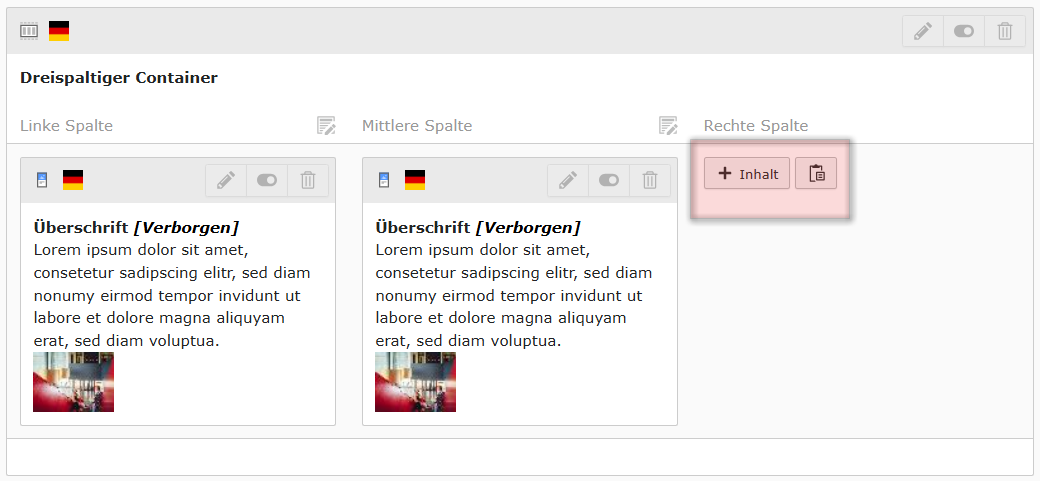Delete the Dreispaltiger Container using the trash icon
The height and width of the screenshot is (481, 1040).
[x=1005, y=31]
